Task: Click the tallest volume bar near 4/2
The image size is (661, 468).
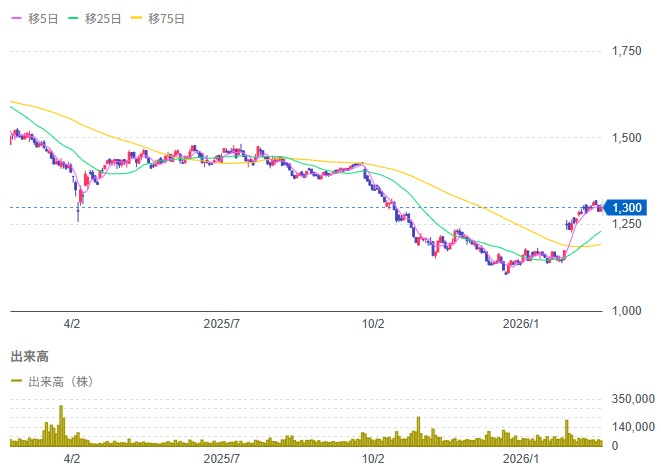Action: pos(61,425)
